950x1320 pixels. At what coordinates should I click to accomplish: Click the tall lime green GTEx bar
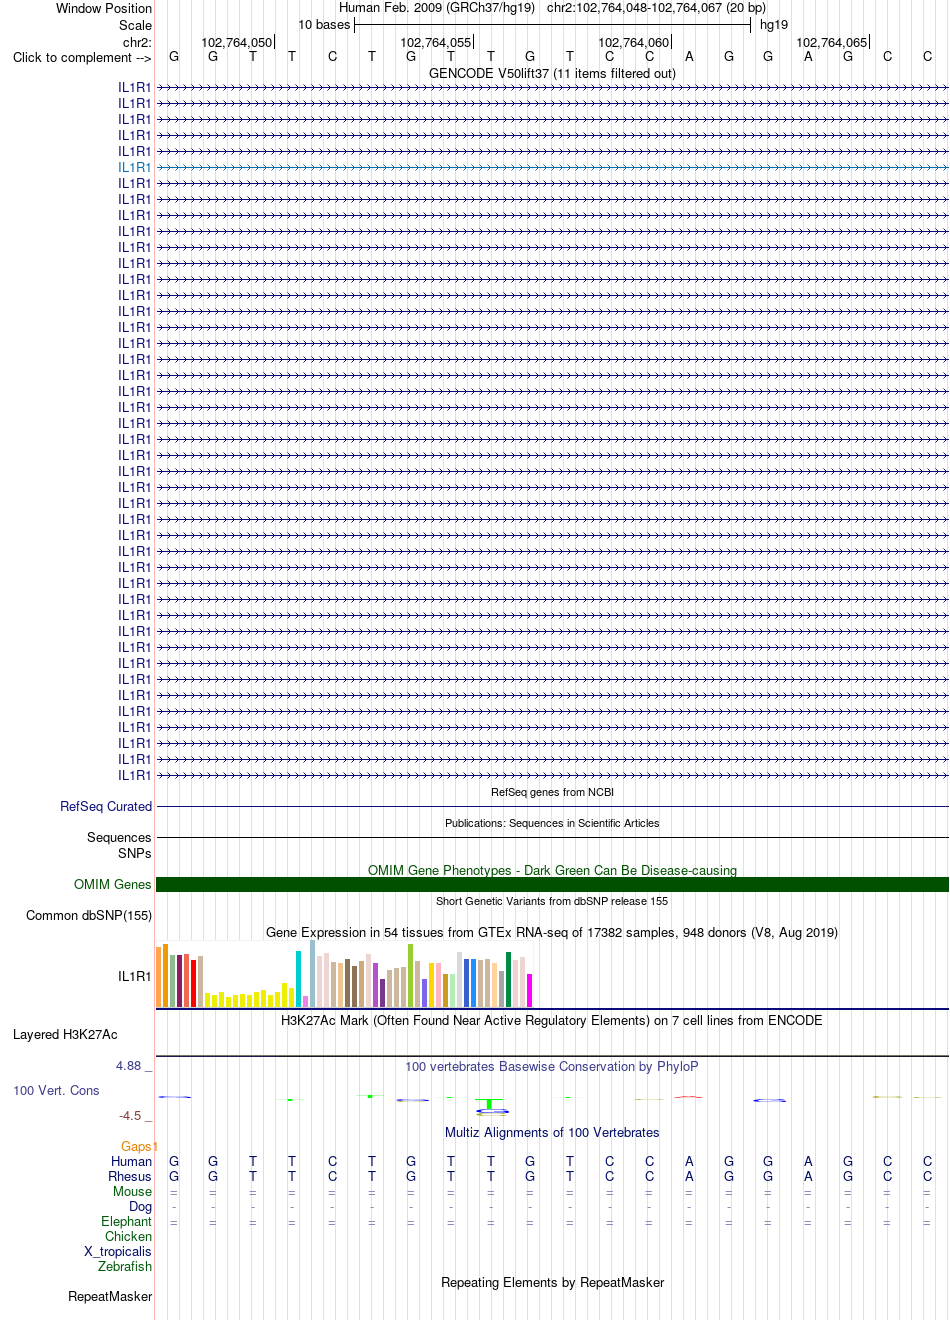click(x=410, y=975)
